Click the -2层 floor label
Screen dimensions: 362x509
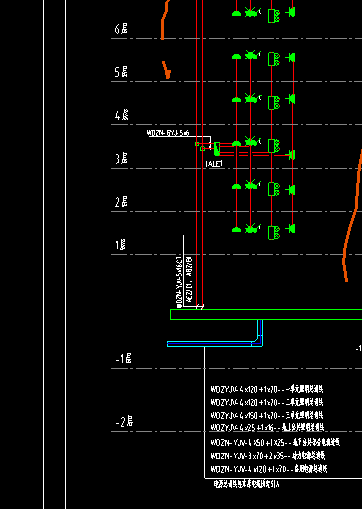(x=124, y=422)
